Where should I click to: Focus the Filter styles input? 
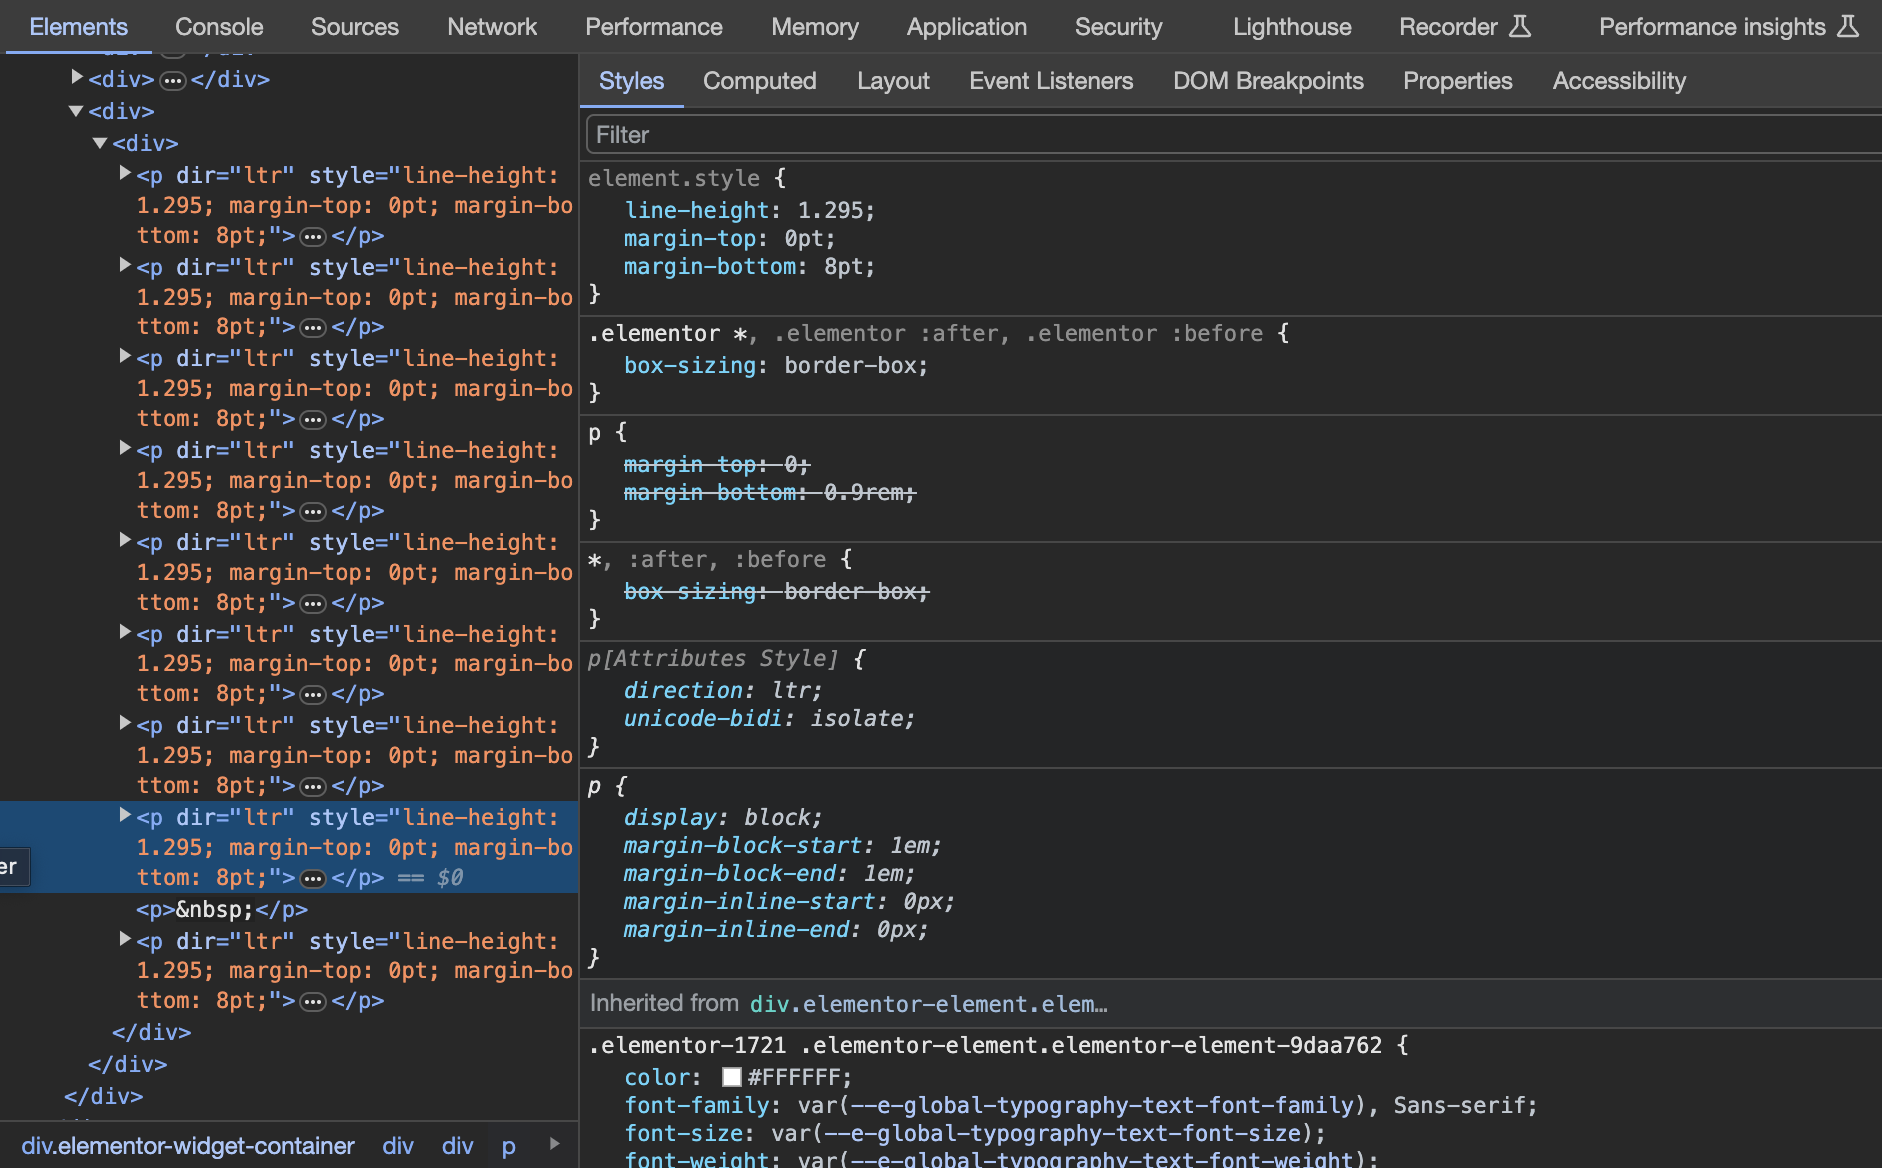pos(1230,135)
